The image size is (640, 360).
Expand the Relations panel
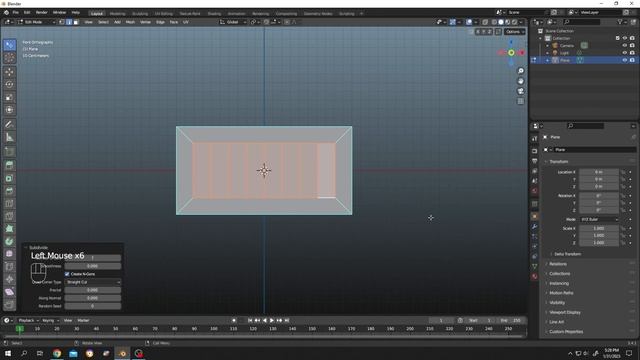[x=558, y=264]
